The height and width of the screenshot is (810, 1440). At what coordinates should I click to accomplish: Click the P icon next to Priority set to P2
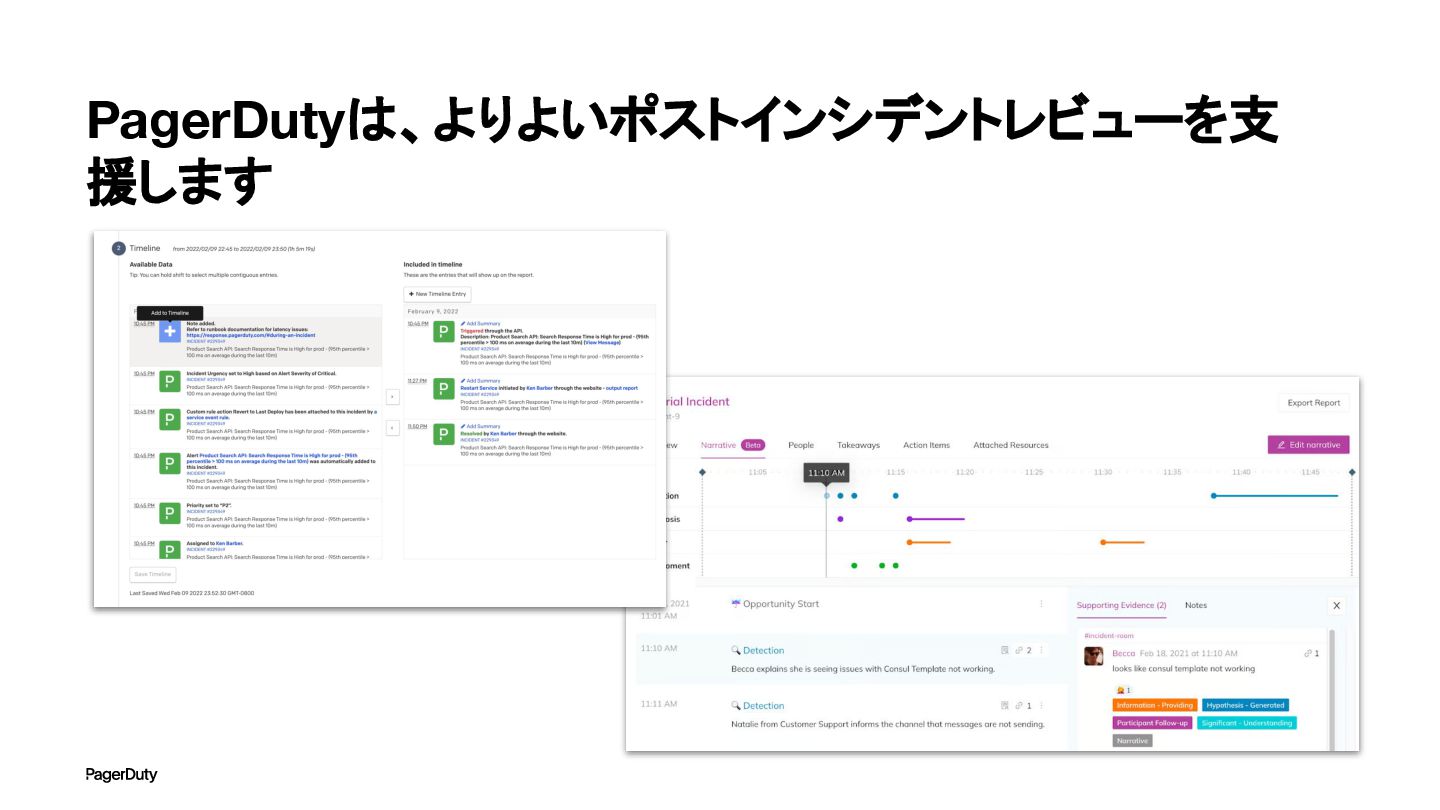coord(170,514)
